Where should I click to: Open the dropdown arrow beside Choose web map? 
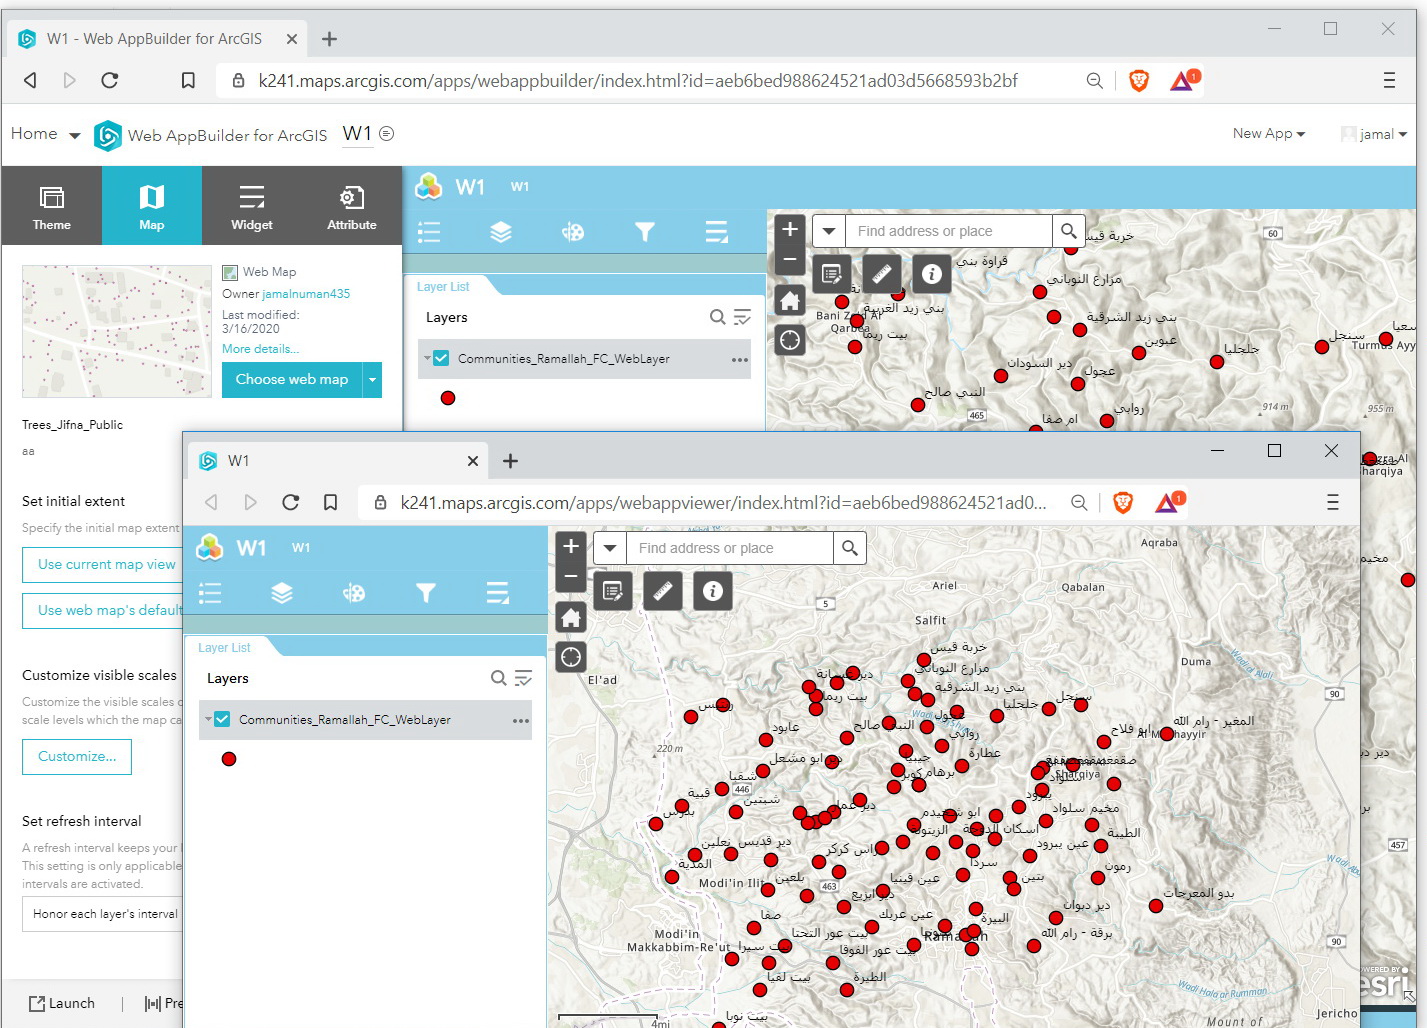tap(373, 380)
